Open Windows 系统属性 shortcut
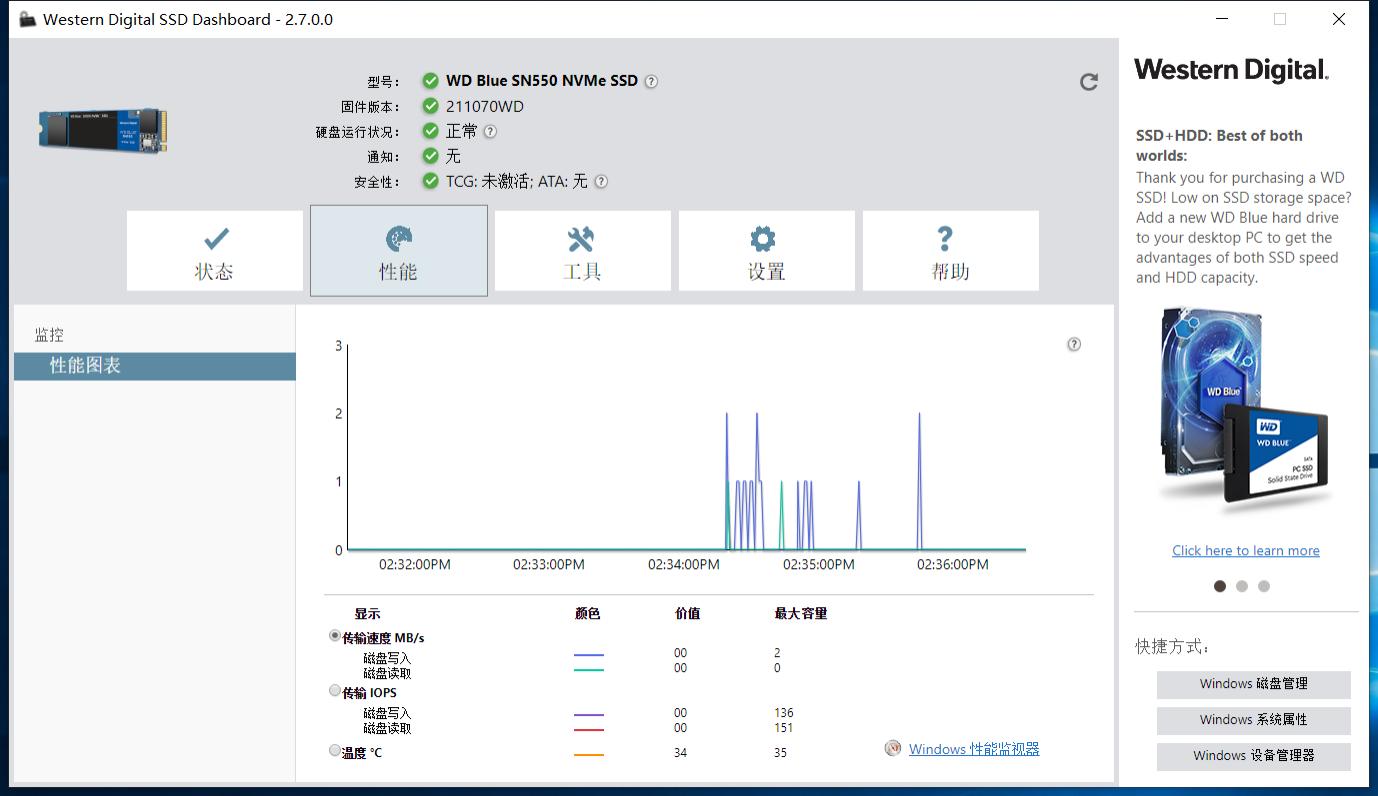 pos(1254,720)
